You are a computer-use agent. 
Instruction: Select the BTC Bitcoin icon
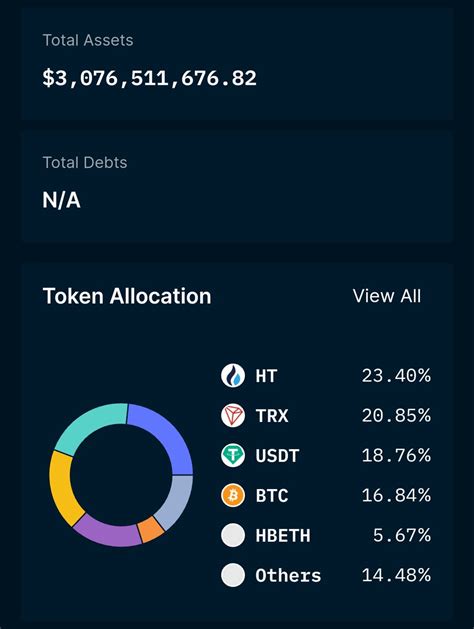pos(233,495)
